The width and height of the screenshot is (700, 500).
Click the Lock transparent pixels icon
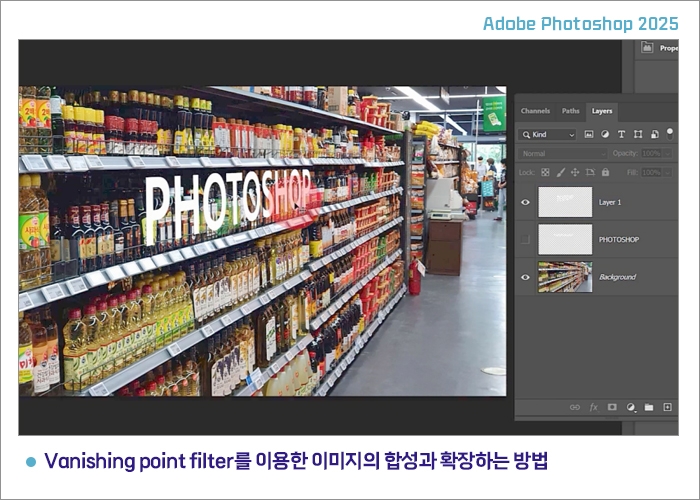(545, 172)
